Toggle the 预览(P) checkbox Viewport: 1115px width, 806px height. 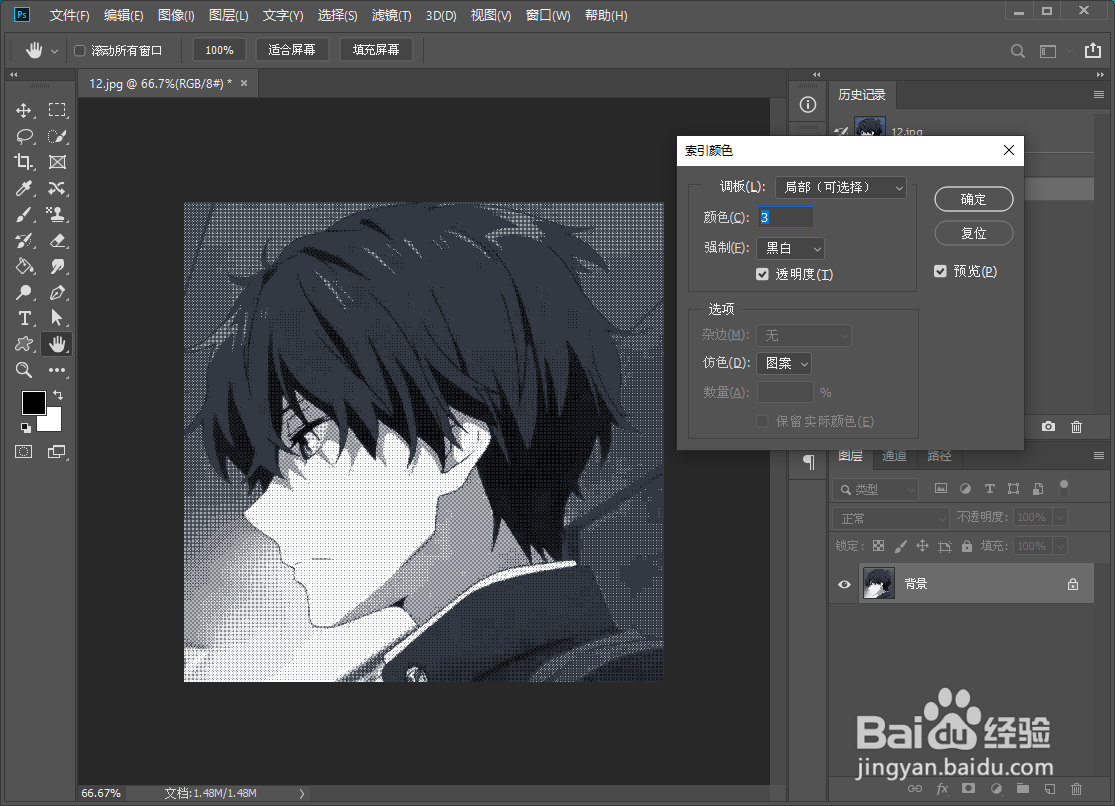pos(940,271)
